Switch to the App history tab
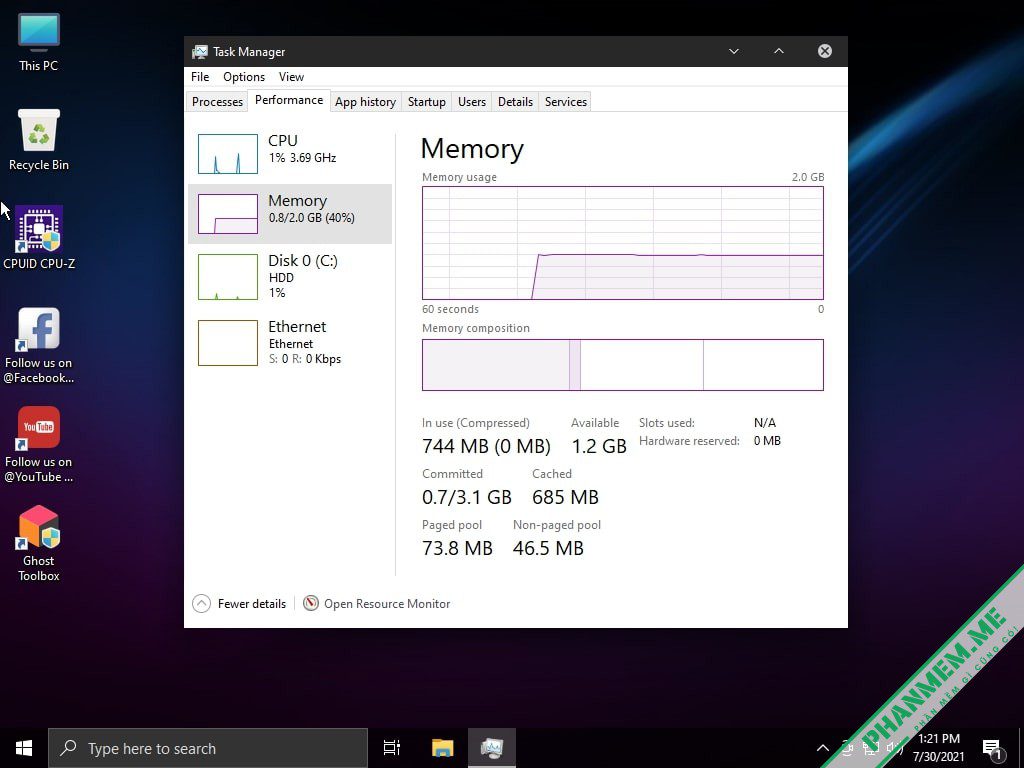The height and width of the screenshot is (768, 1024). pos(366,102)
